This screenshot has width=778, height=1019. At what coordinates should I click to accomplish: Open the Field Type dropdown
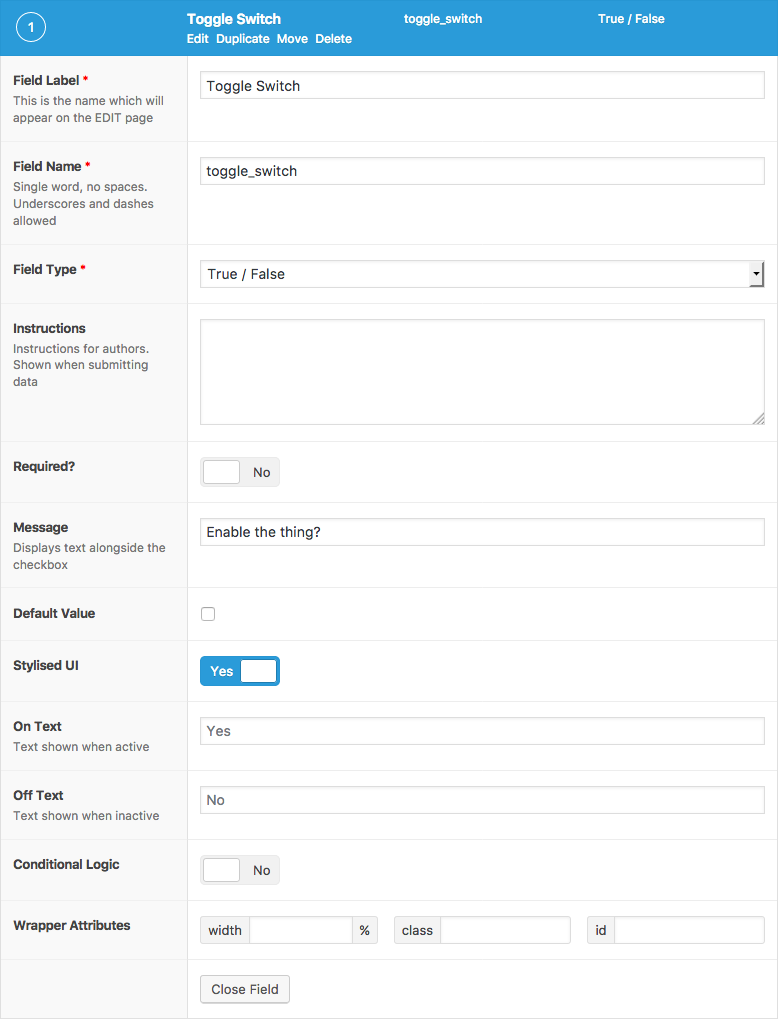coord(475,274)
